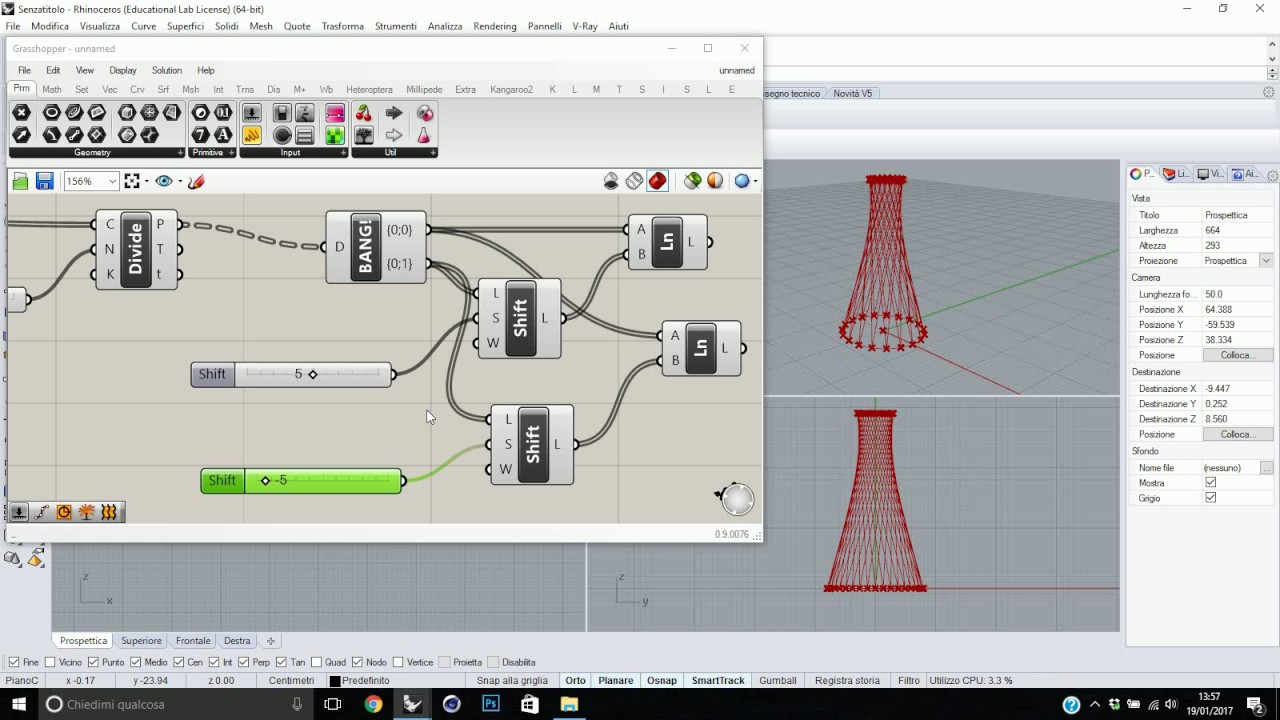Select the red shaded preview mode icon
The image size is (1280, 720).
pyautogui.click(x=657, y=181)
